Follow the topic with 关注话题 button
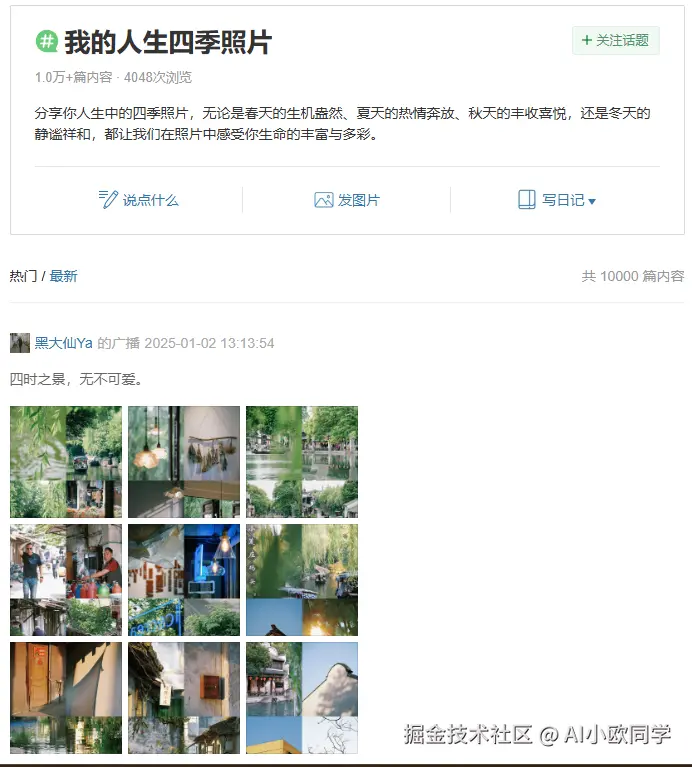The image size is (692, 767). tap(616, 40)
